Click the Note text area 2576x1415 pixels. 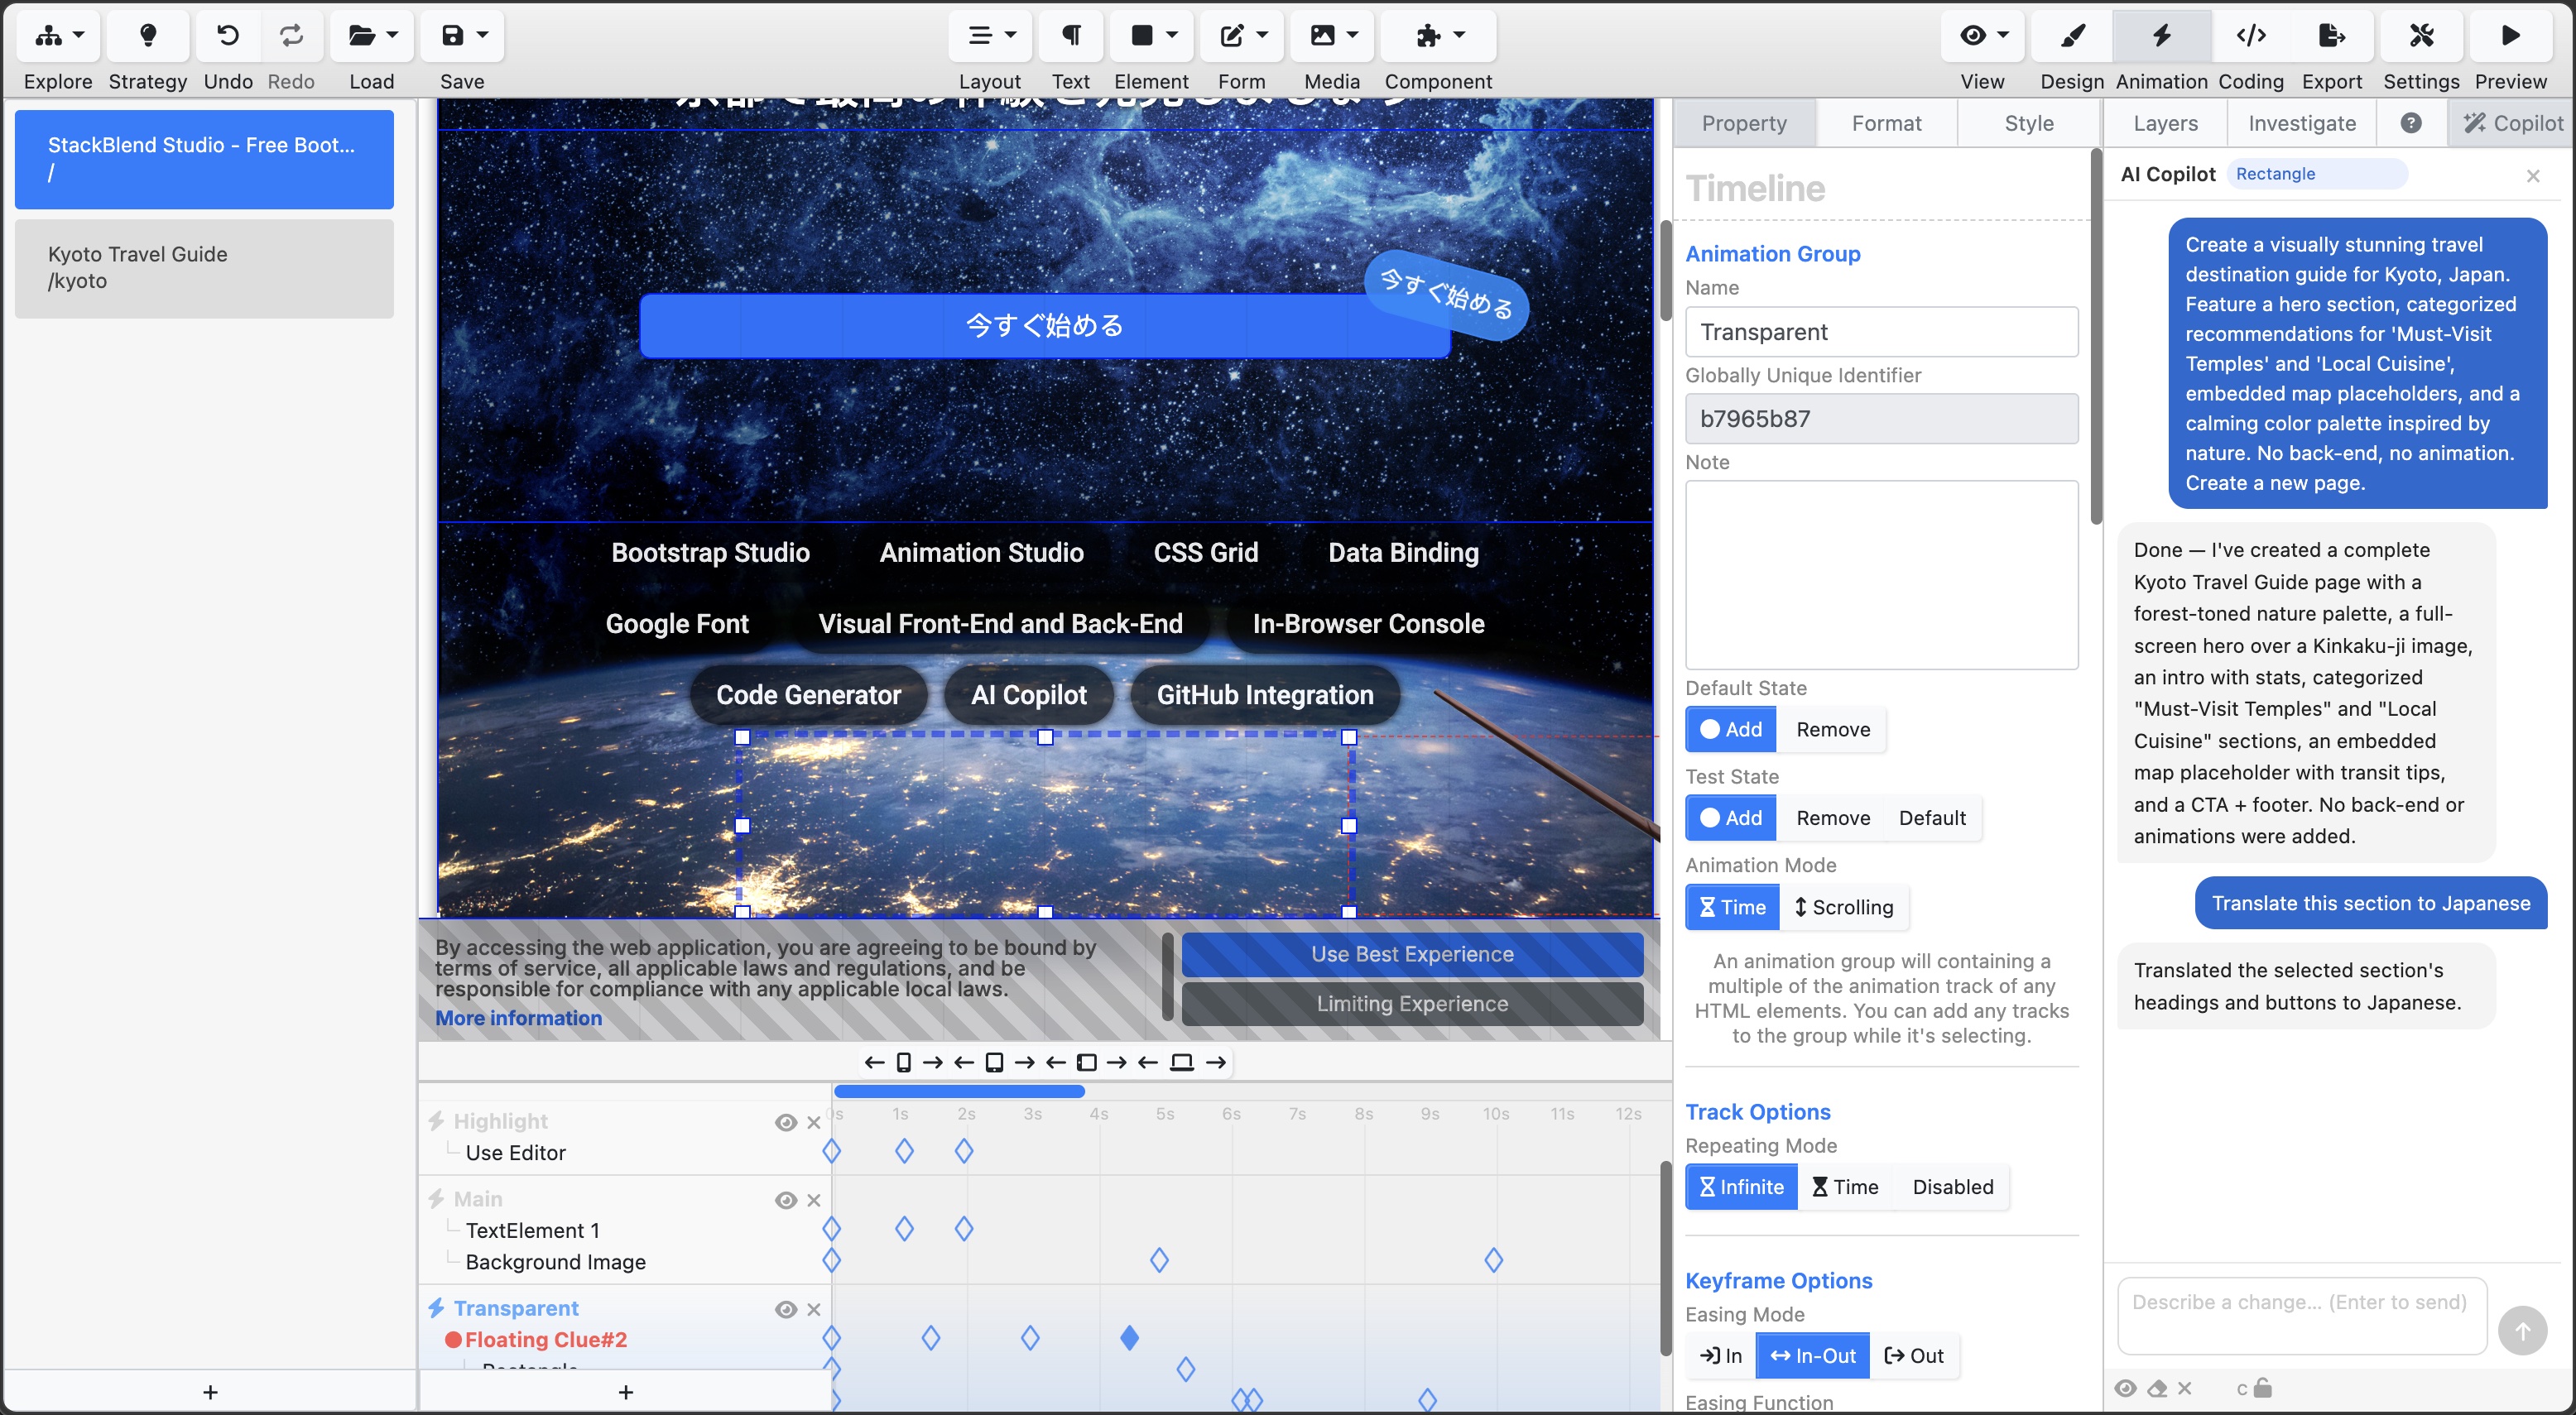click(x=1881, y=575)
